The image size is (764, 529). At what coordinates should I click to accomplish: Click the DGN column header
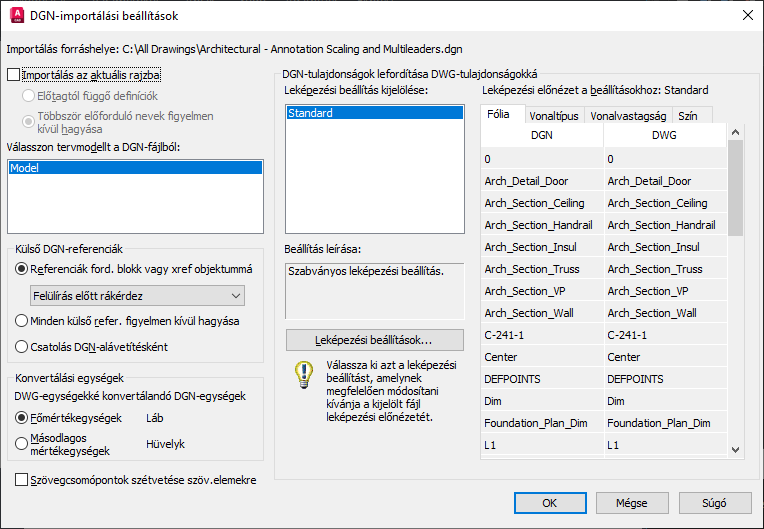coord(542,135)
